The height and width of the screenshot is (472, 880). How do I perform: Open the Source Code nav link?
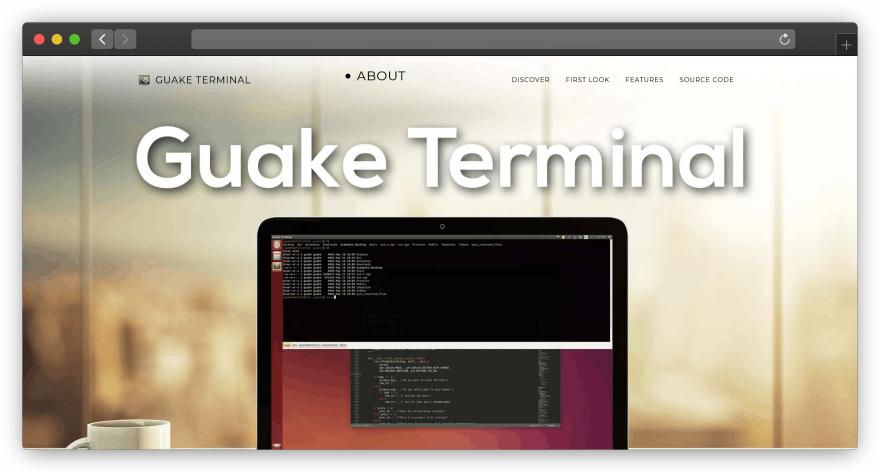coord(706,80)
